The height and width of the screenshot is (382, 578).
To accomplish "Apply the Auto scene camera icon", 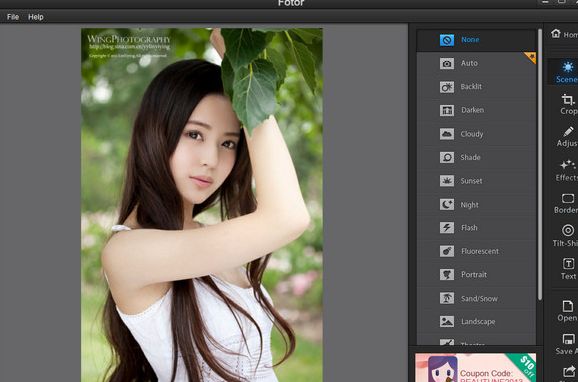I will pyautogui.click(x=447, y=63).
